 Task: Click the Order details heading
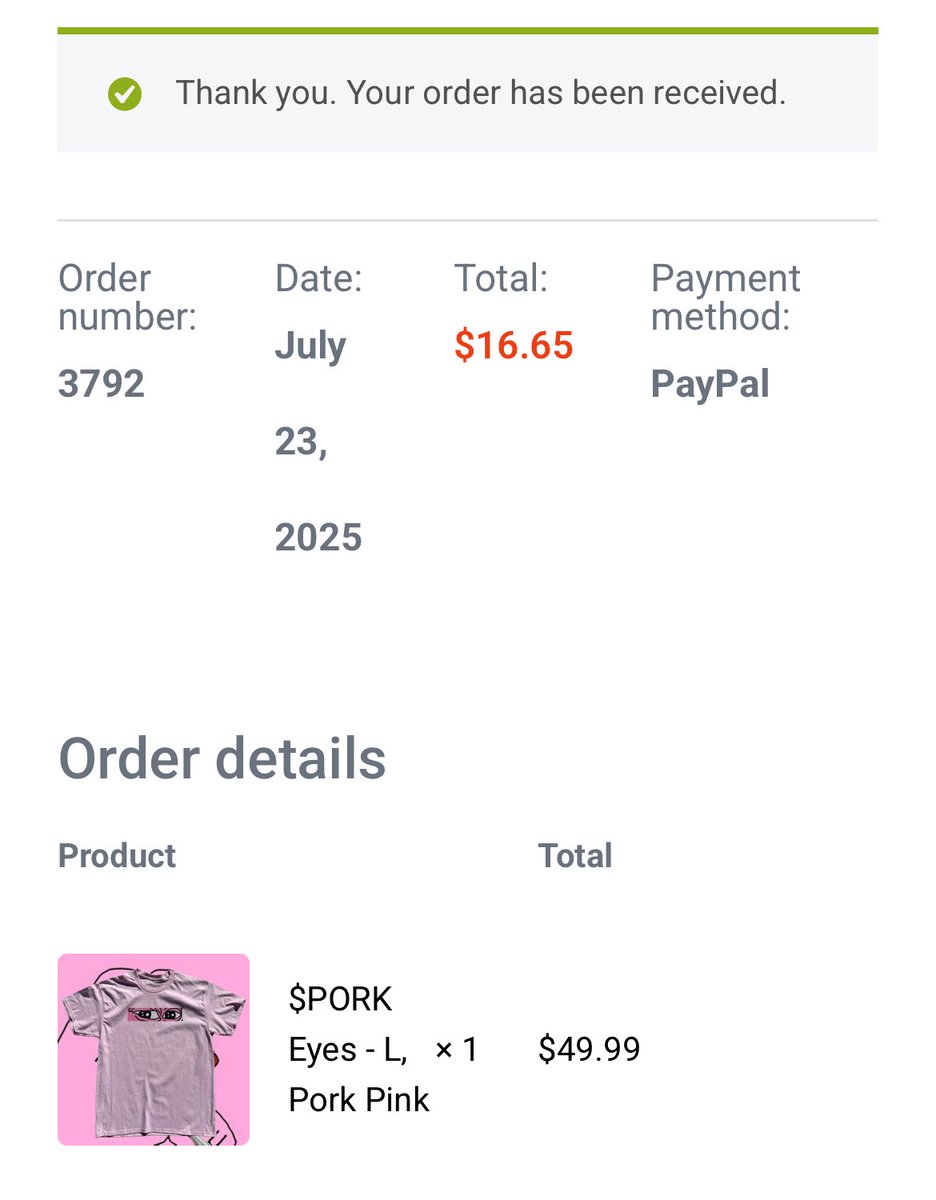point(222,759)
